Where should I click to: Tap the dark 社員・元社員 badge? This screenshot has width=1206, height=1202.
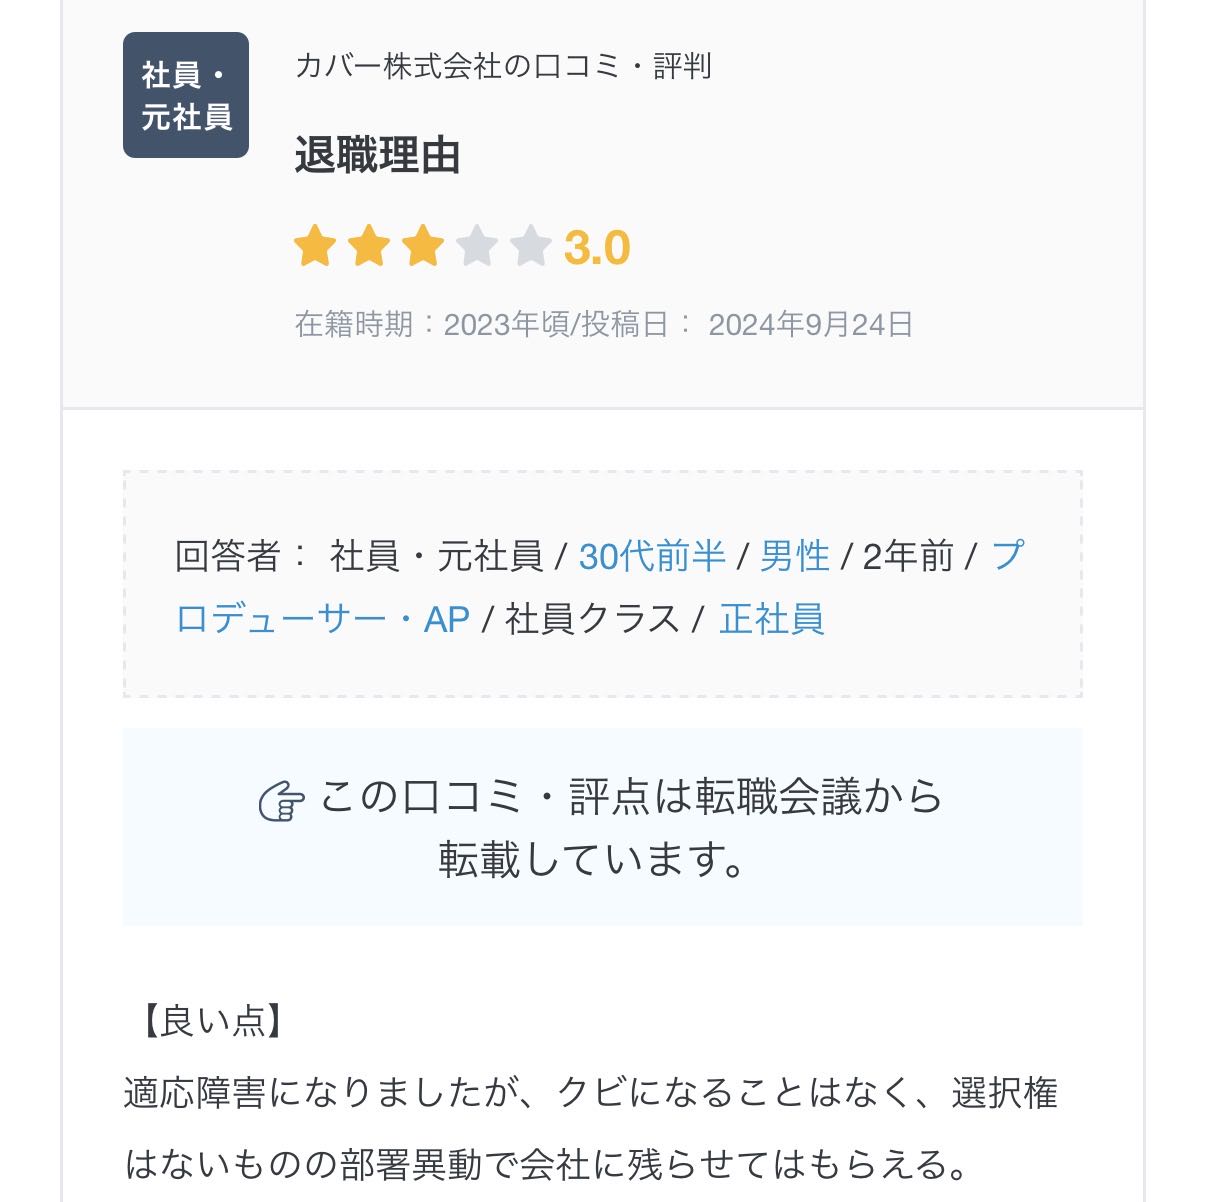coord(186,95)
